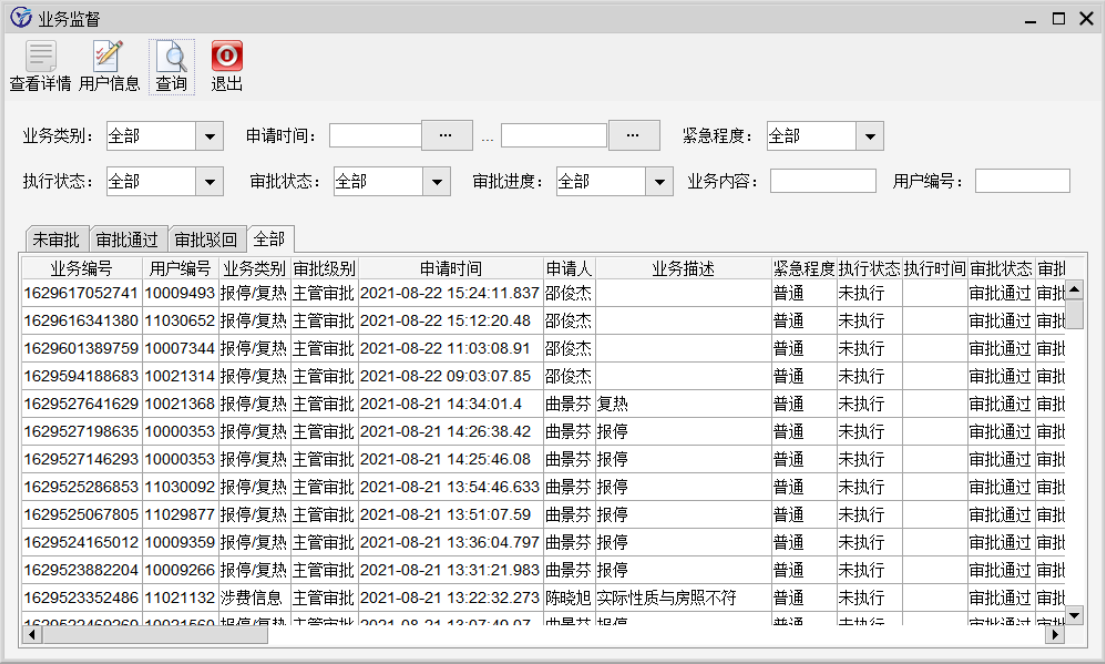1105x664 pixels.
Task: Open the end date picker button
Action: click(x=634, y=135)
